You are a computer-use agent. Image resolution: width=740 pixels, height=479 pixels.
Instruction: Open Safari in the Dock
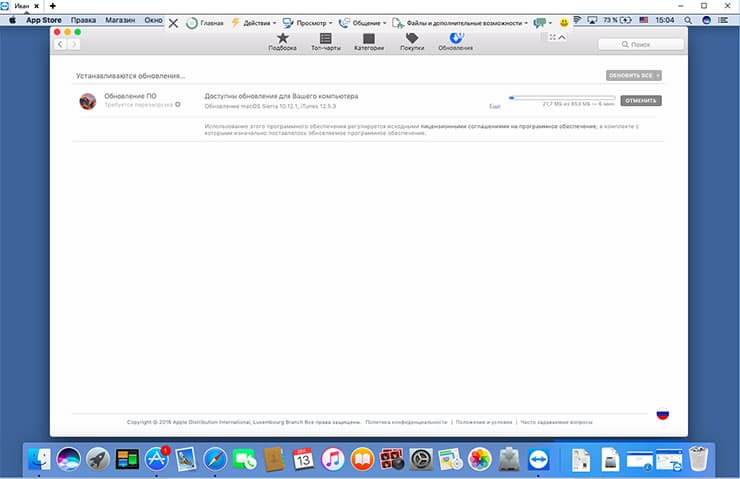pyautogui.click(x=215, y=459)
